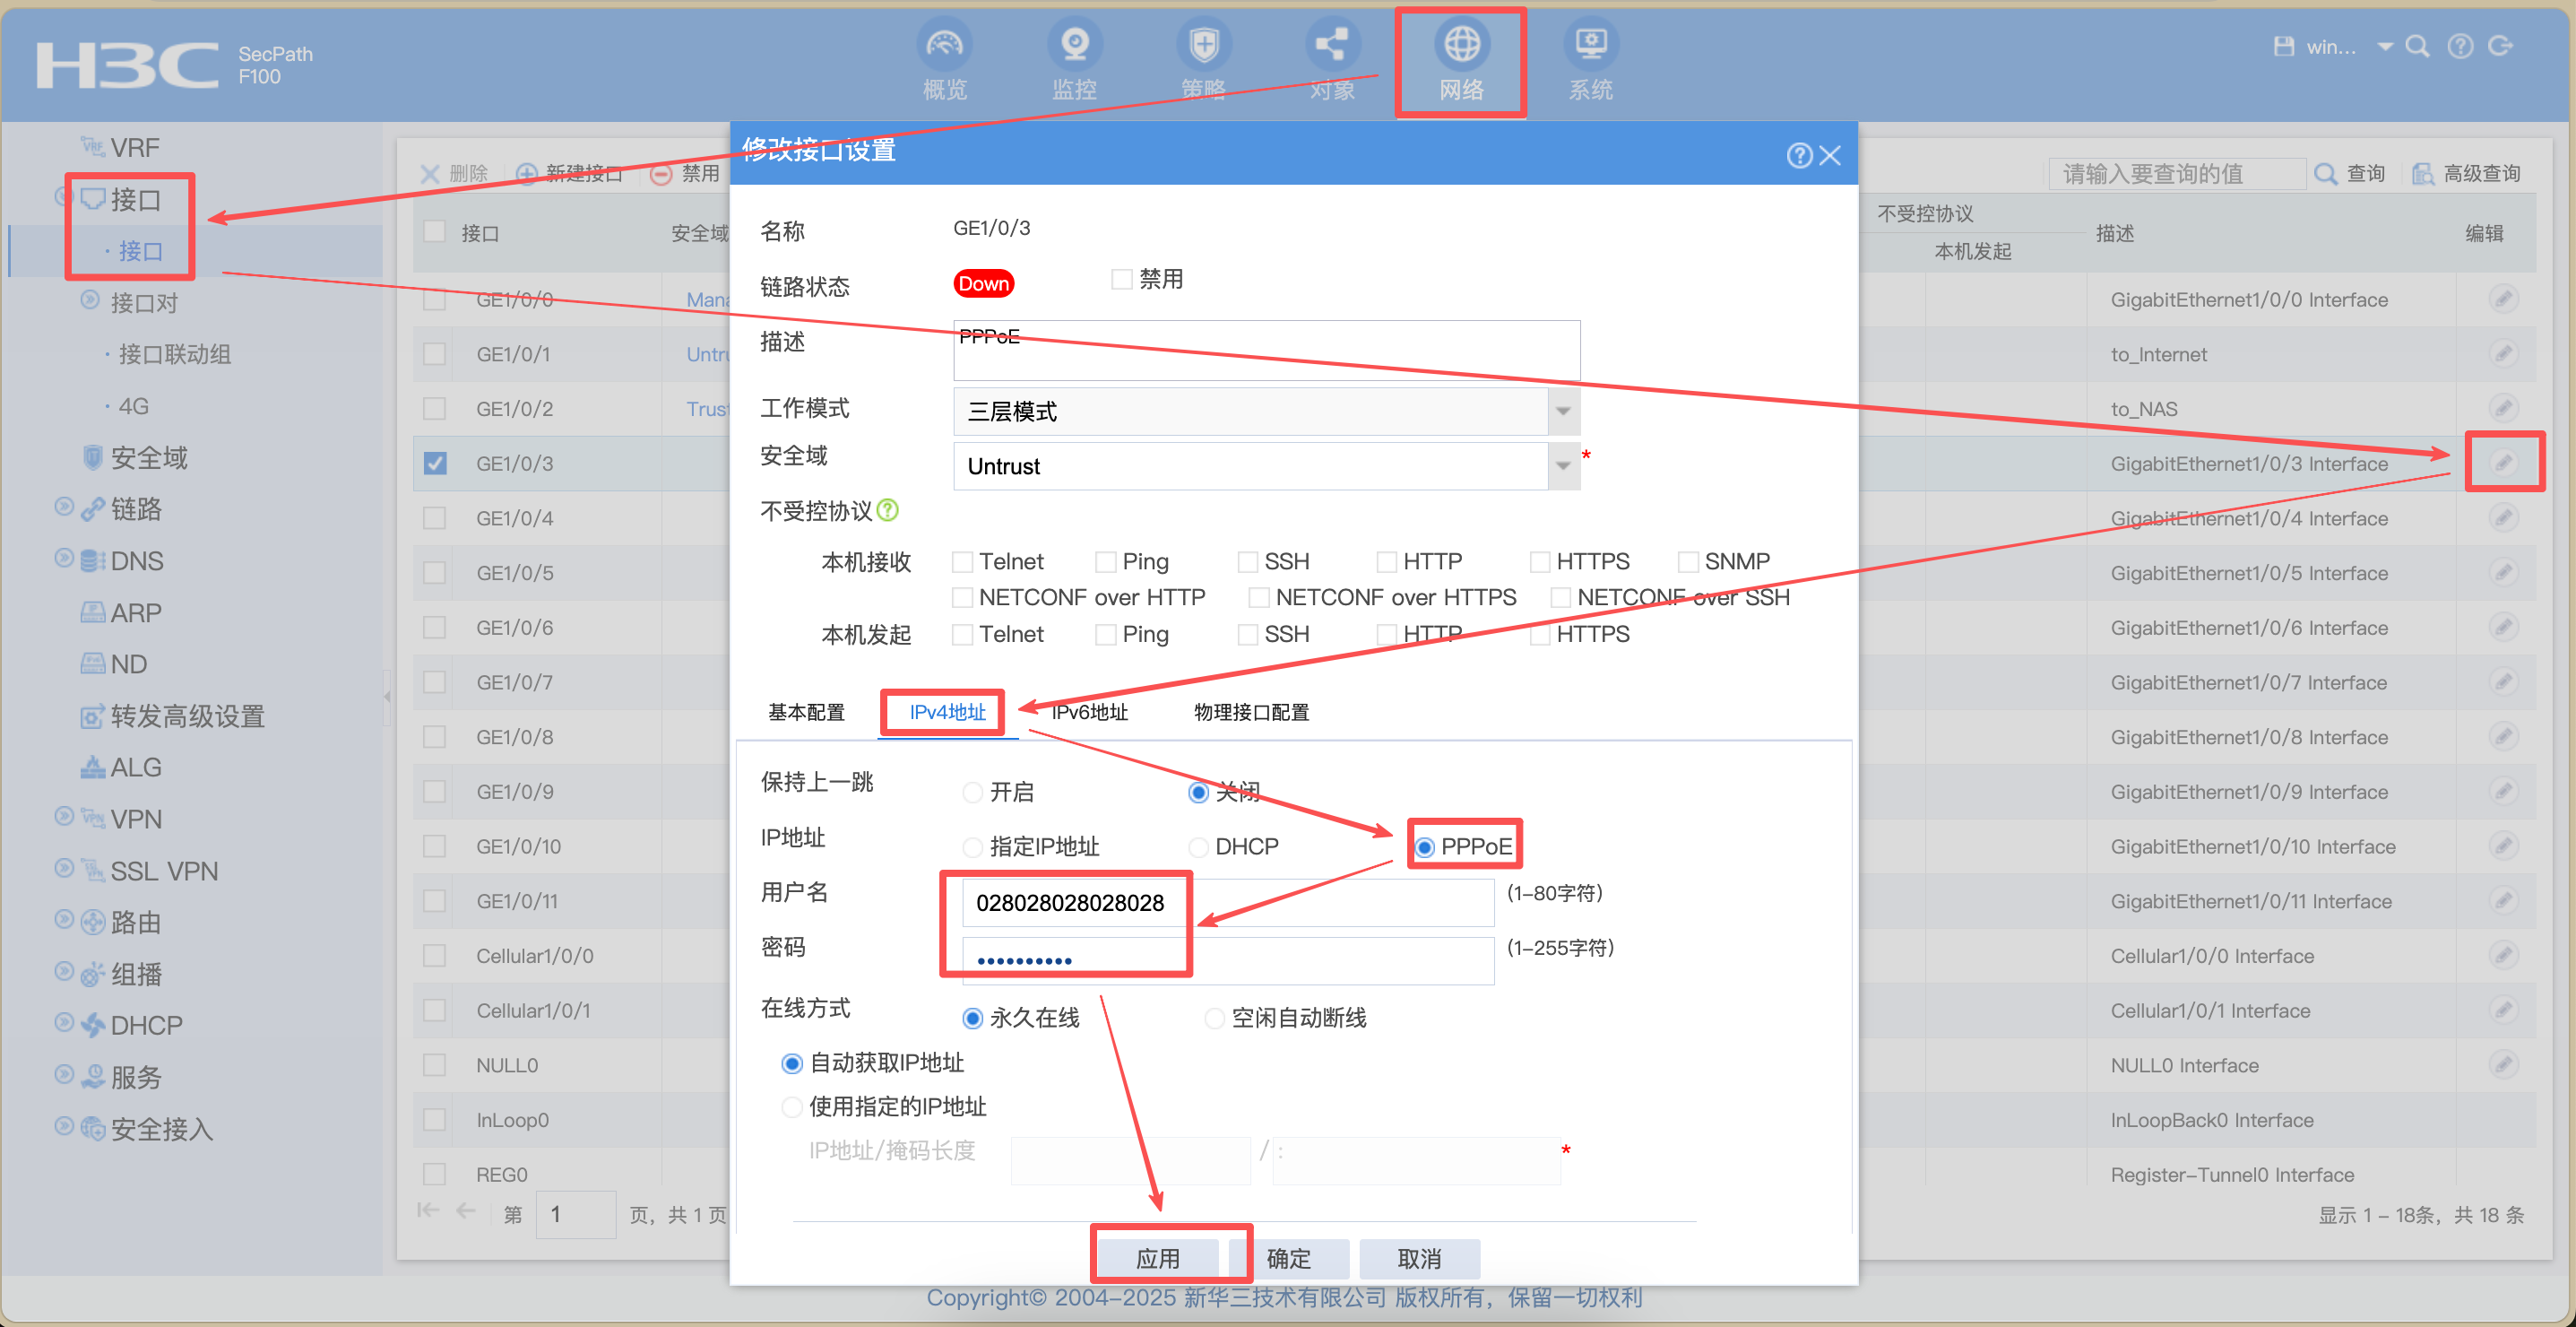The image size is (2576, 1327).
Task: Select the PPPoE radio button
Action: tap(1425, 847)
